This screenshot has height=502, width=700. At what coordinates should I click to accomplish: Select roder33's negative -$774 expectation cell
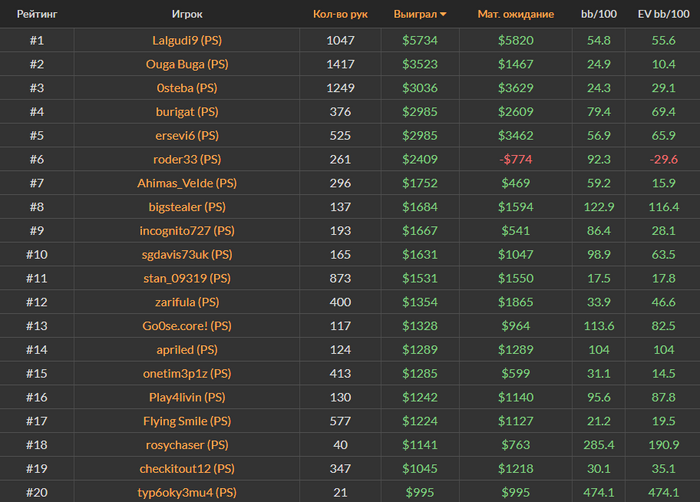515,160
